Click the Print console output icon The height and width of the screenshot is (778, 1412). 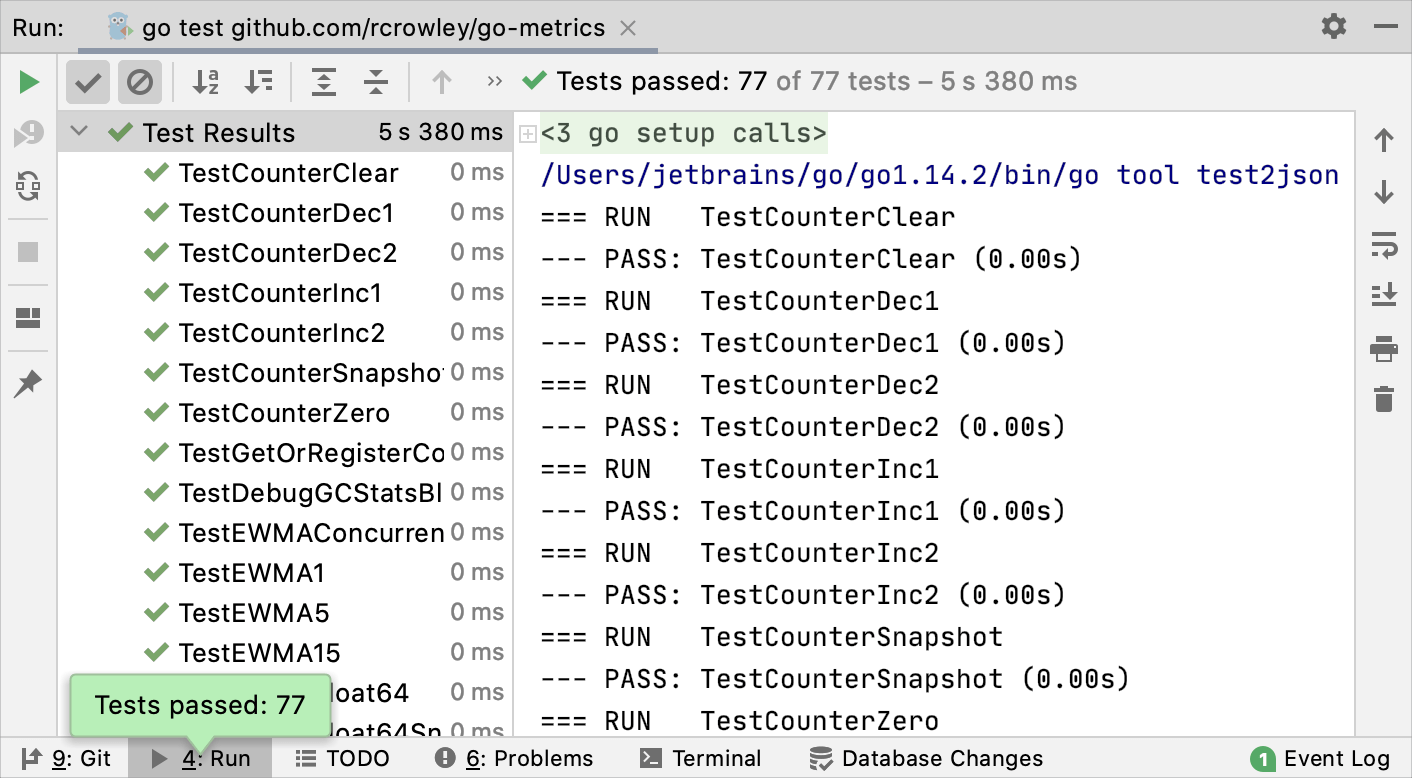(x=1384, y=350)
